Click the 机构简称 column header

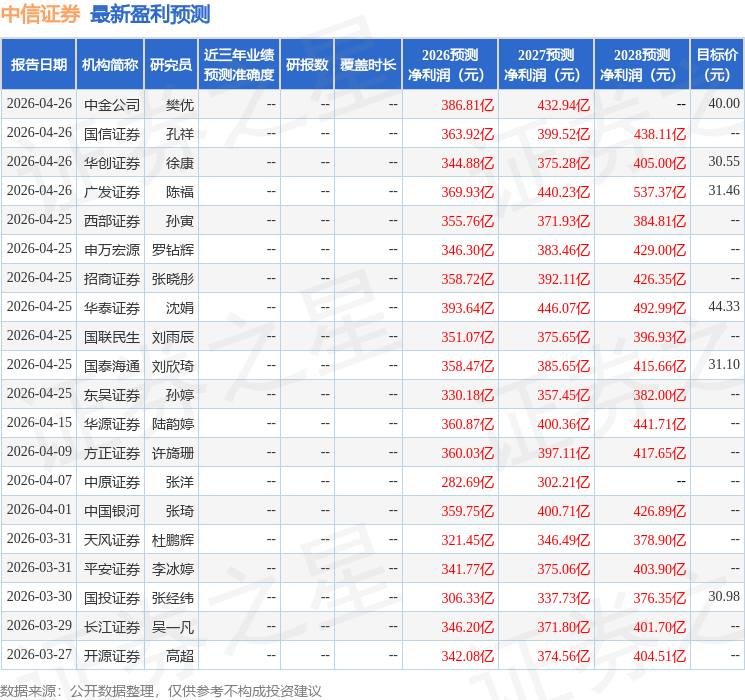(110, 65)
